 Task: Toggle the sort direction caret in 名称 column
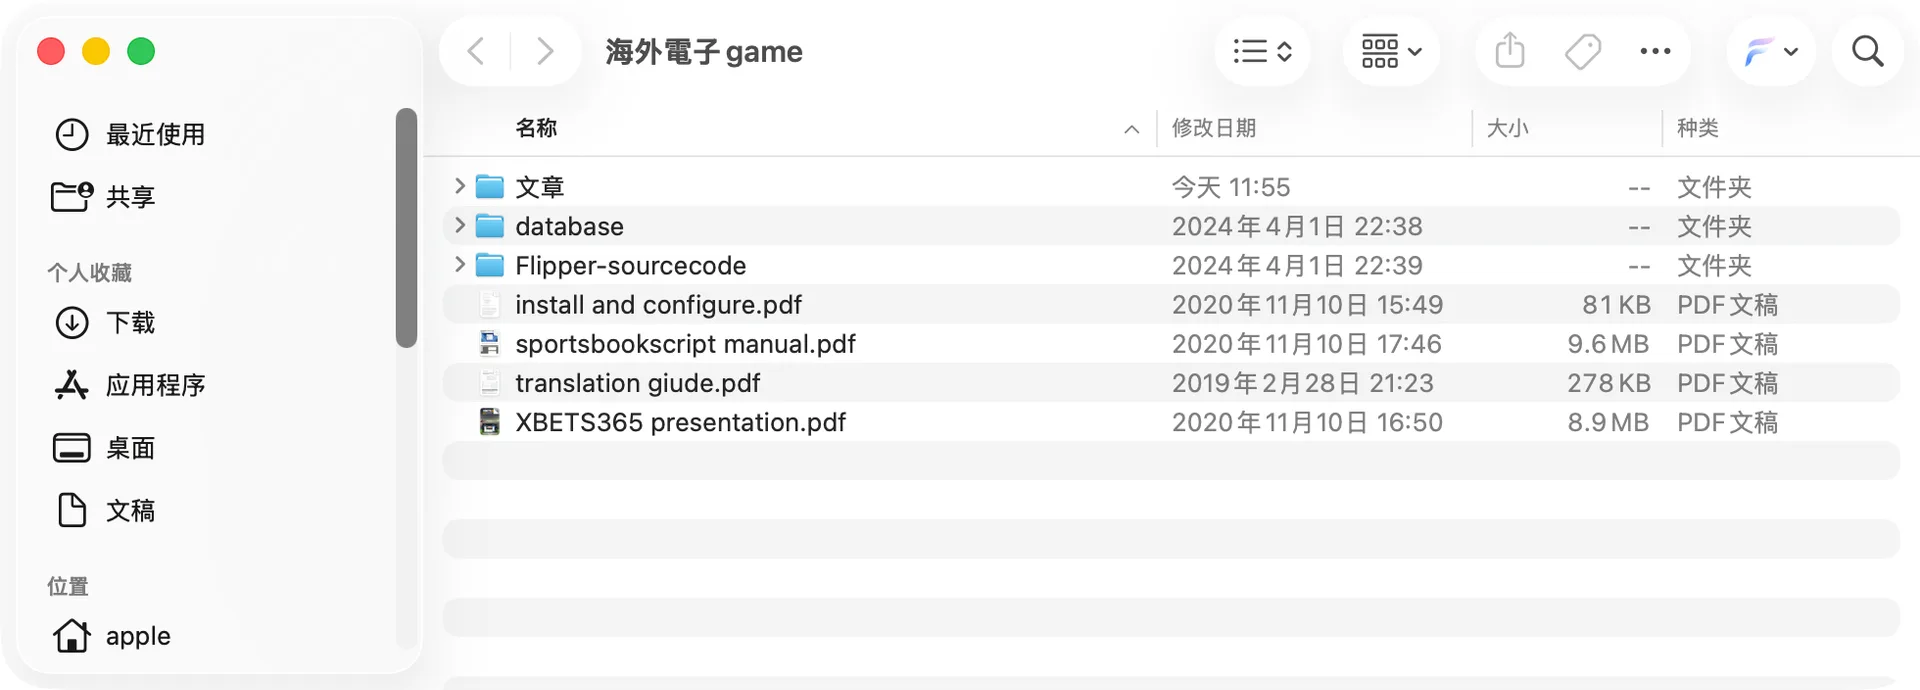(1132, 129)
